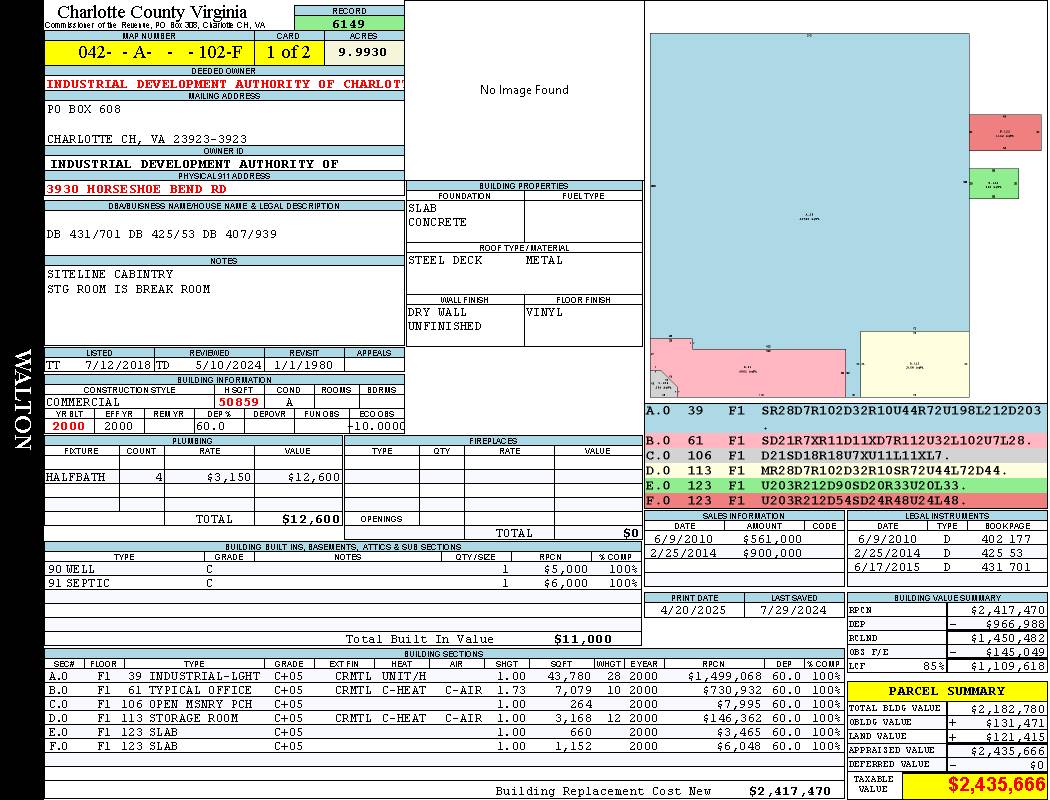Select the red deeded owner name
Screen dimensions: 1050x800
pos(224,84)
